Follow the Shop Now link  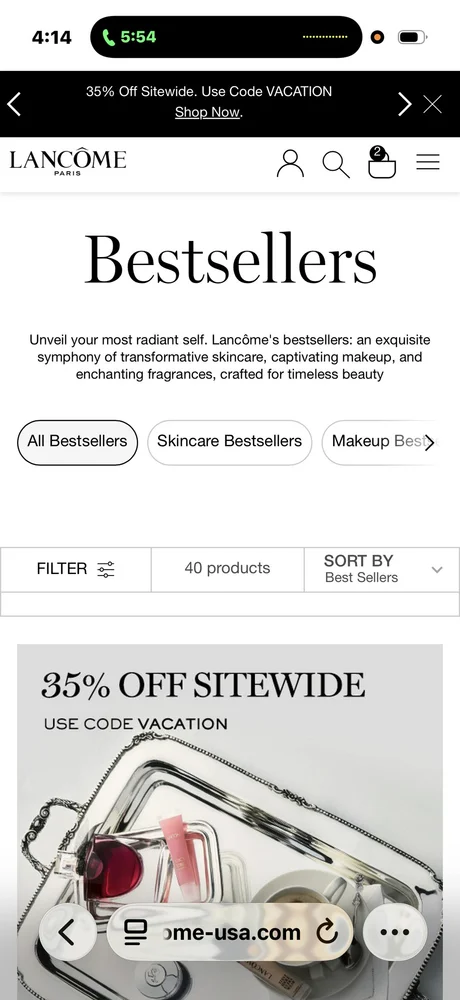coord(207,112)
